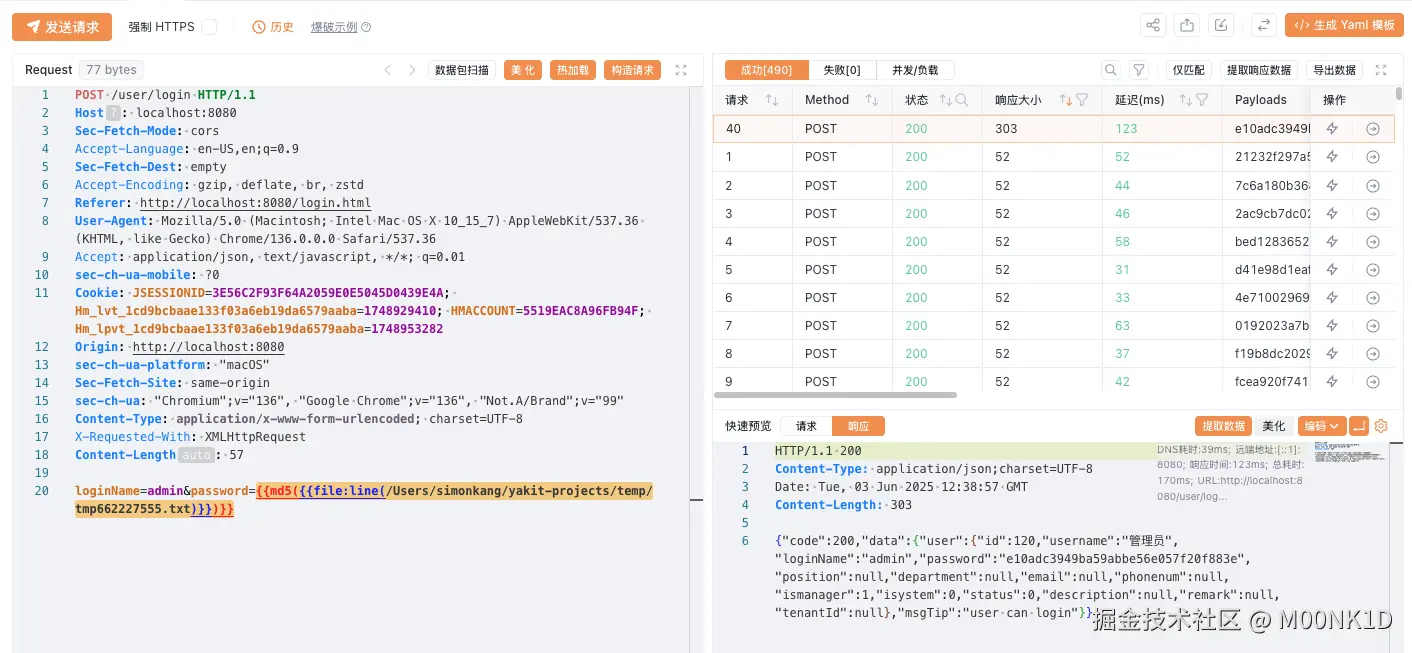Click the share icon in the top toolbar
This screenshot has height=653, width=1412.
(x=1154, y=26)
